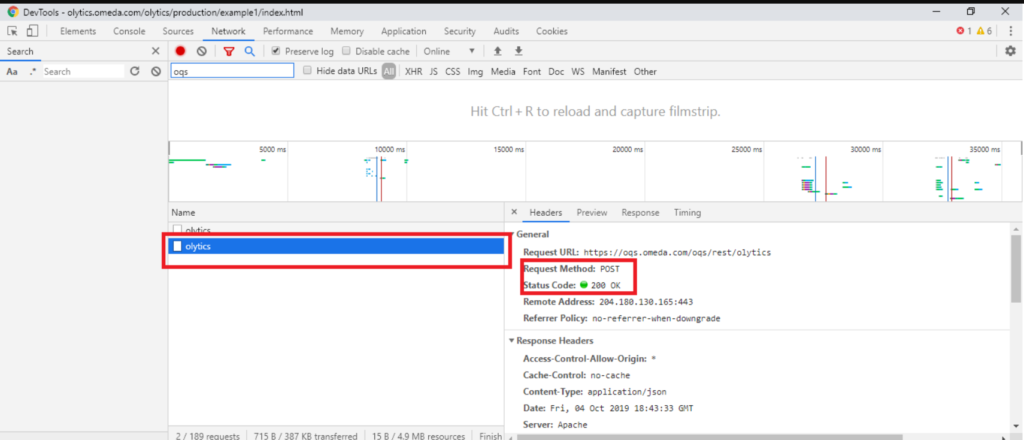Open network settings gear icon
This screenshot has width=1024, height=440.
coord(1010,51)
